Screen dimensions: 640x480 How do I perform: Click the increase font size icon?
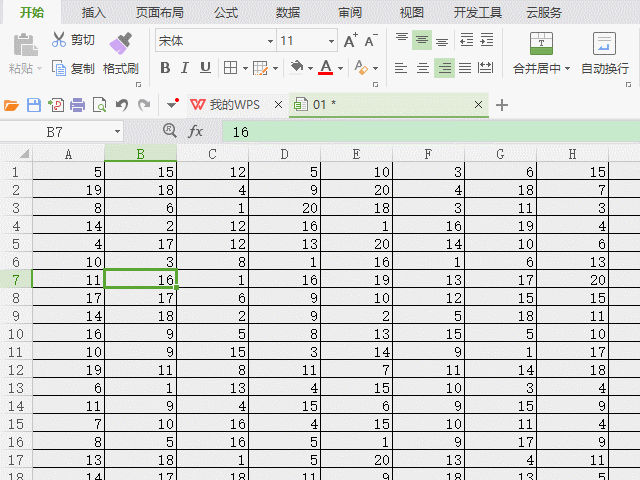click(350, 41)
